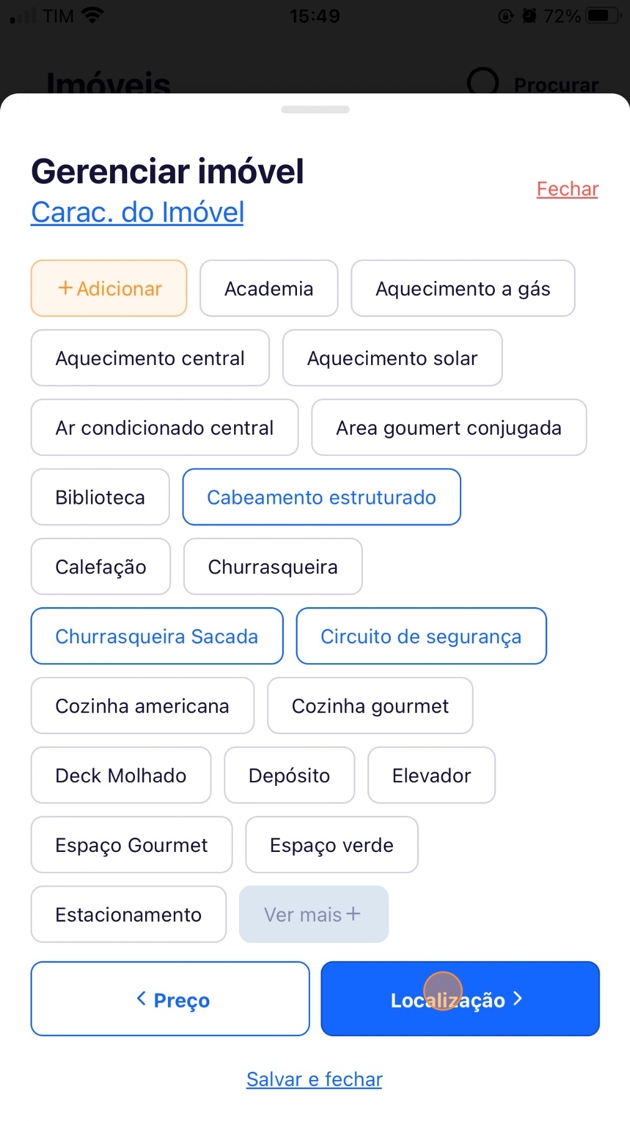Tap the Salvar e fechar link
This screenshot has width=630, height=1121.
pyautogui.click(x=314, y=1079)
